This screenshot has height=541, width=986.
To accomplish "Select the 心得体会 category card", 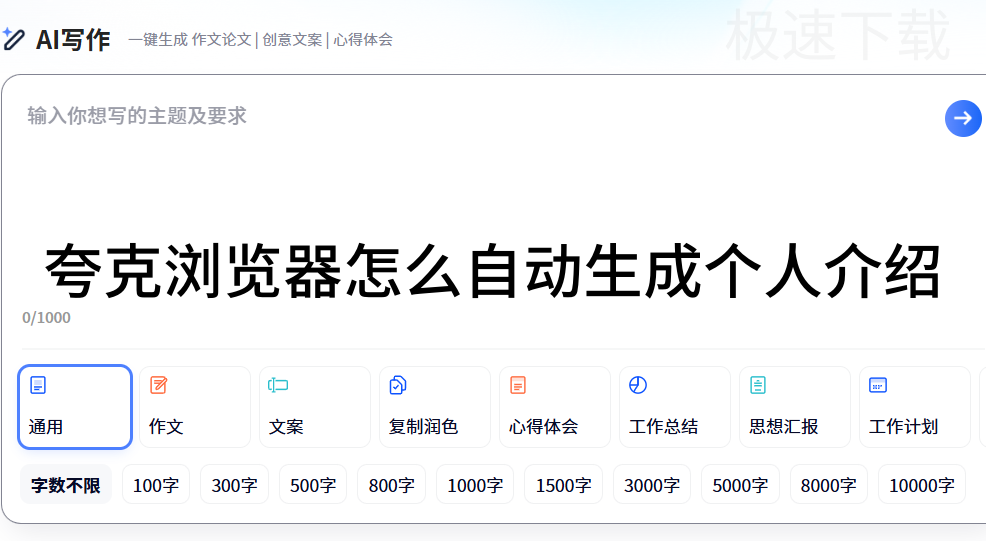I will (x=555, y=407).
